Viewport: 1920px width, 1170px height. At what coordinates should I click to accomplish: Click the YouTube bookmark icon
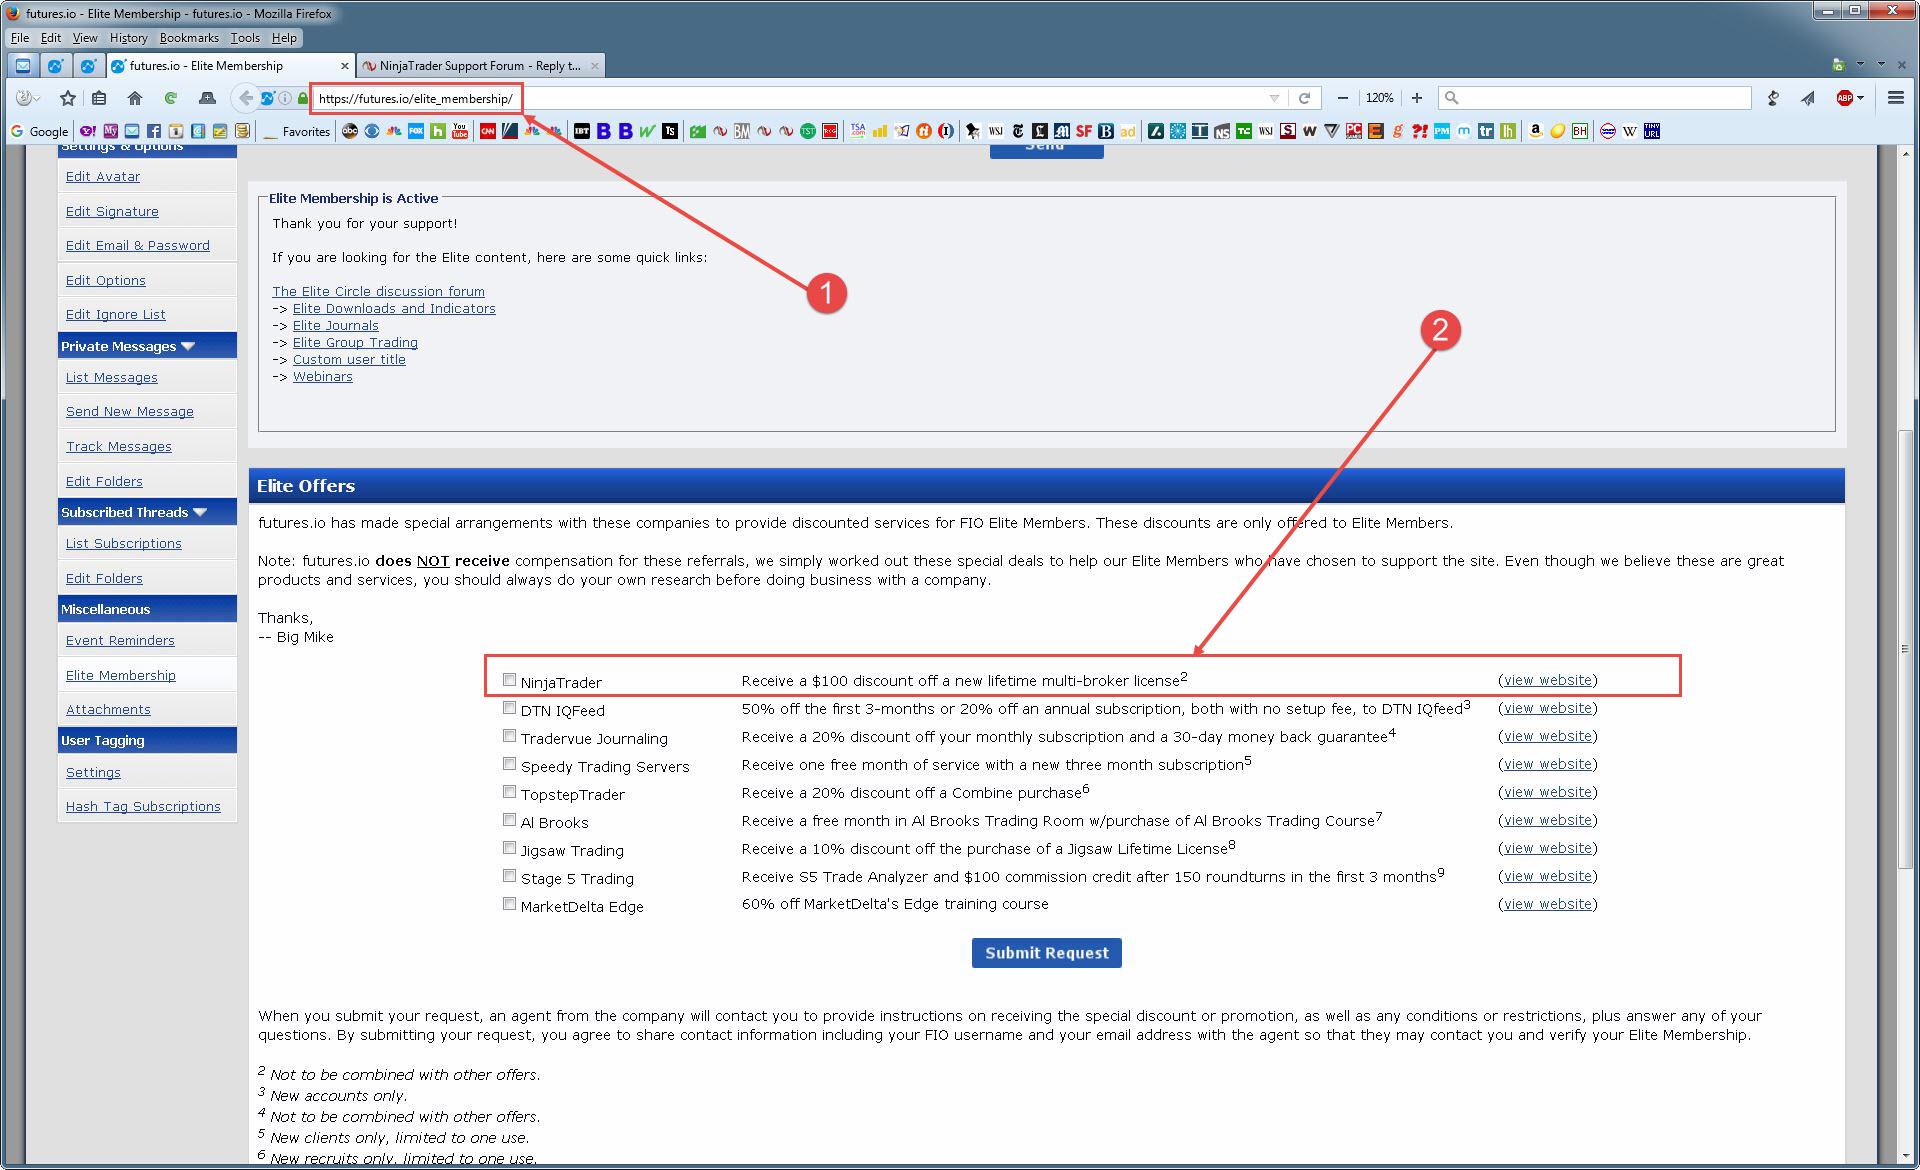tap(460, 131)
